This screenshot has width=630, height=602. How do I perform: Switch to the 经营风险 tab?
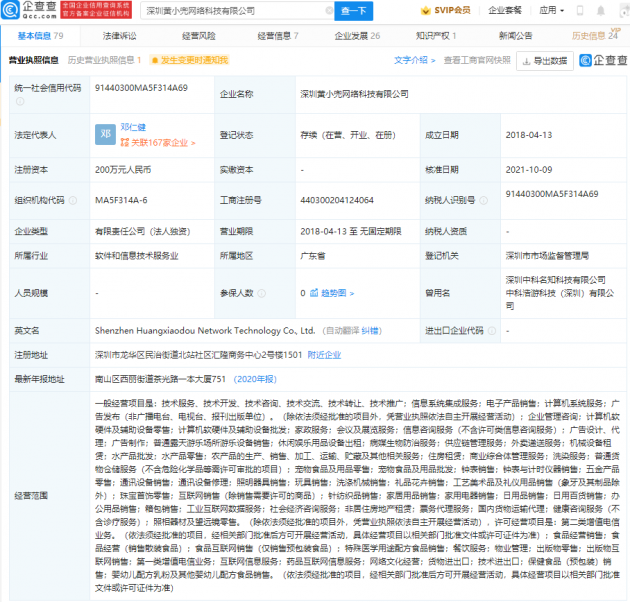198,36
